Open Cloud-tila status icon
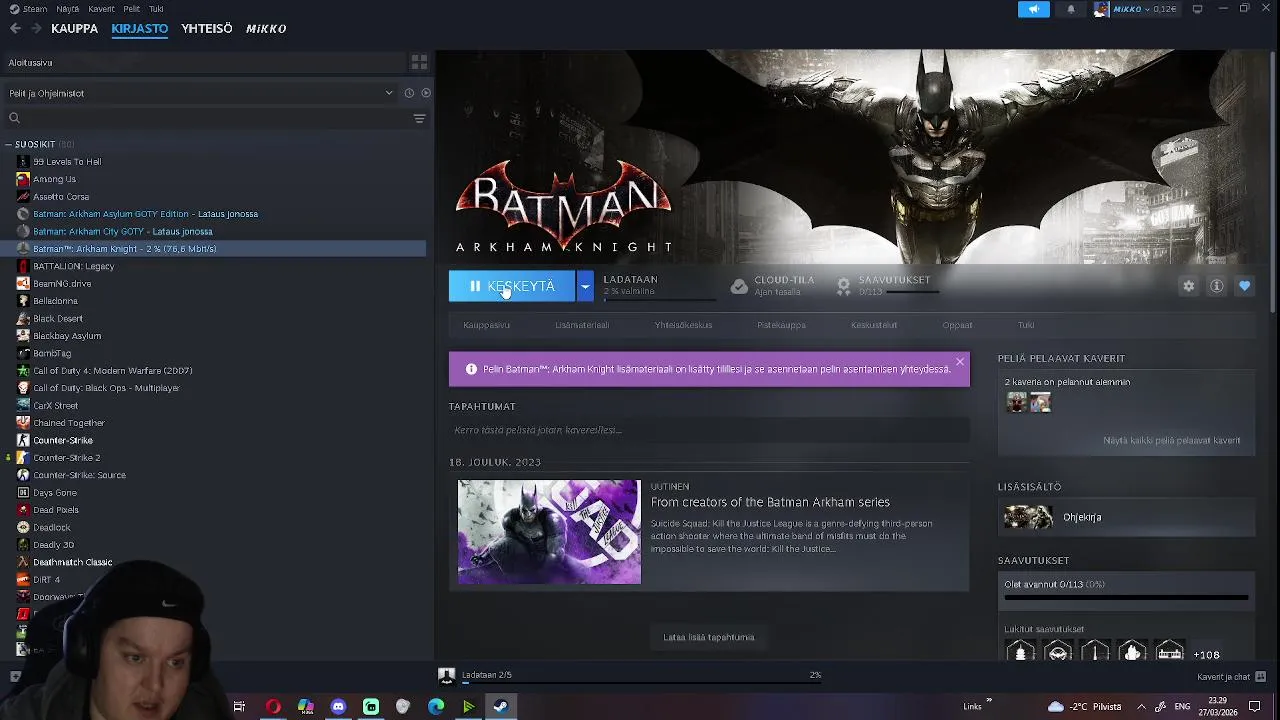This screenshot has height=720, width=1280. [x=738, y=286]
